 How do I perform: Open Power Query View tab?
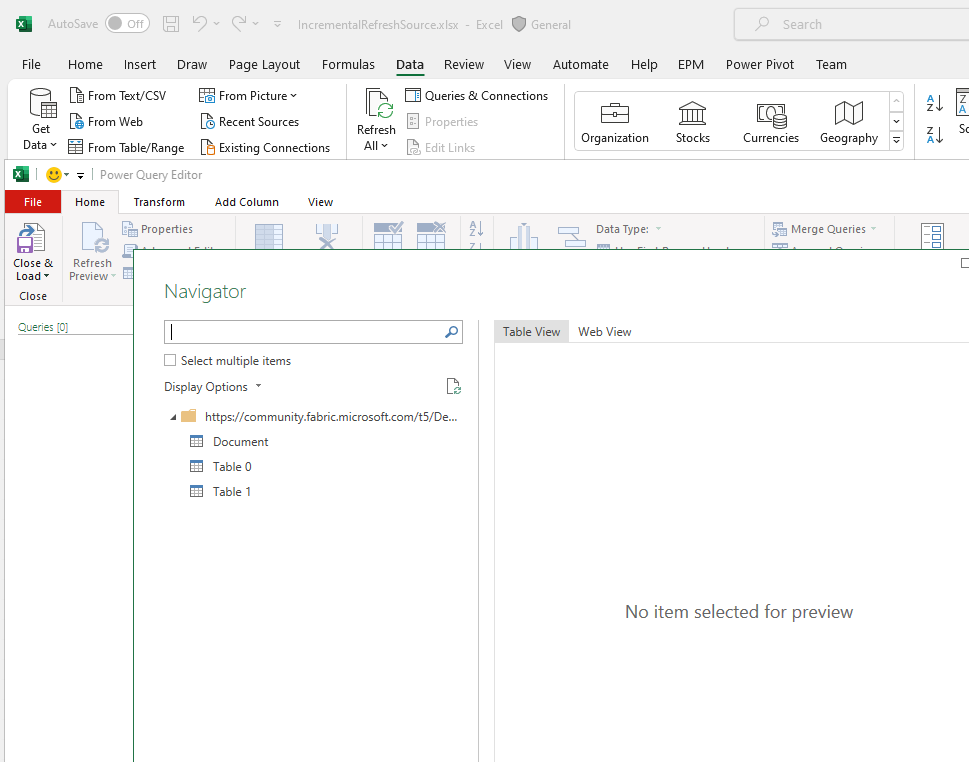(x=320, y=202)
